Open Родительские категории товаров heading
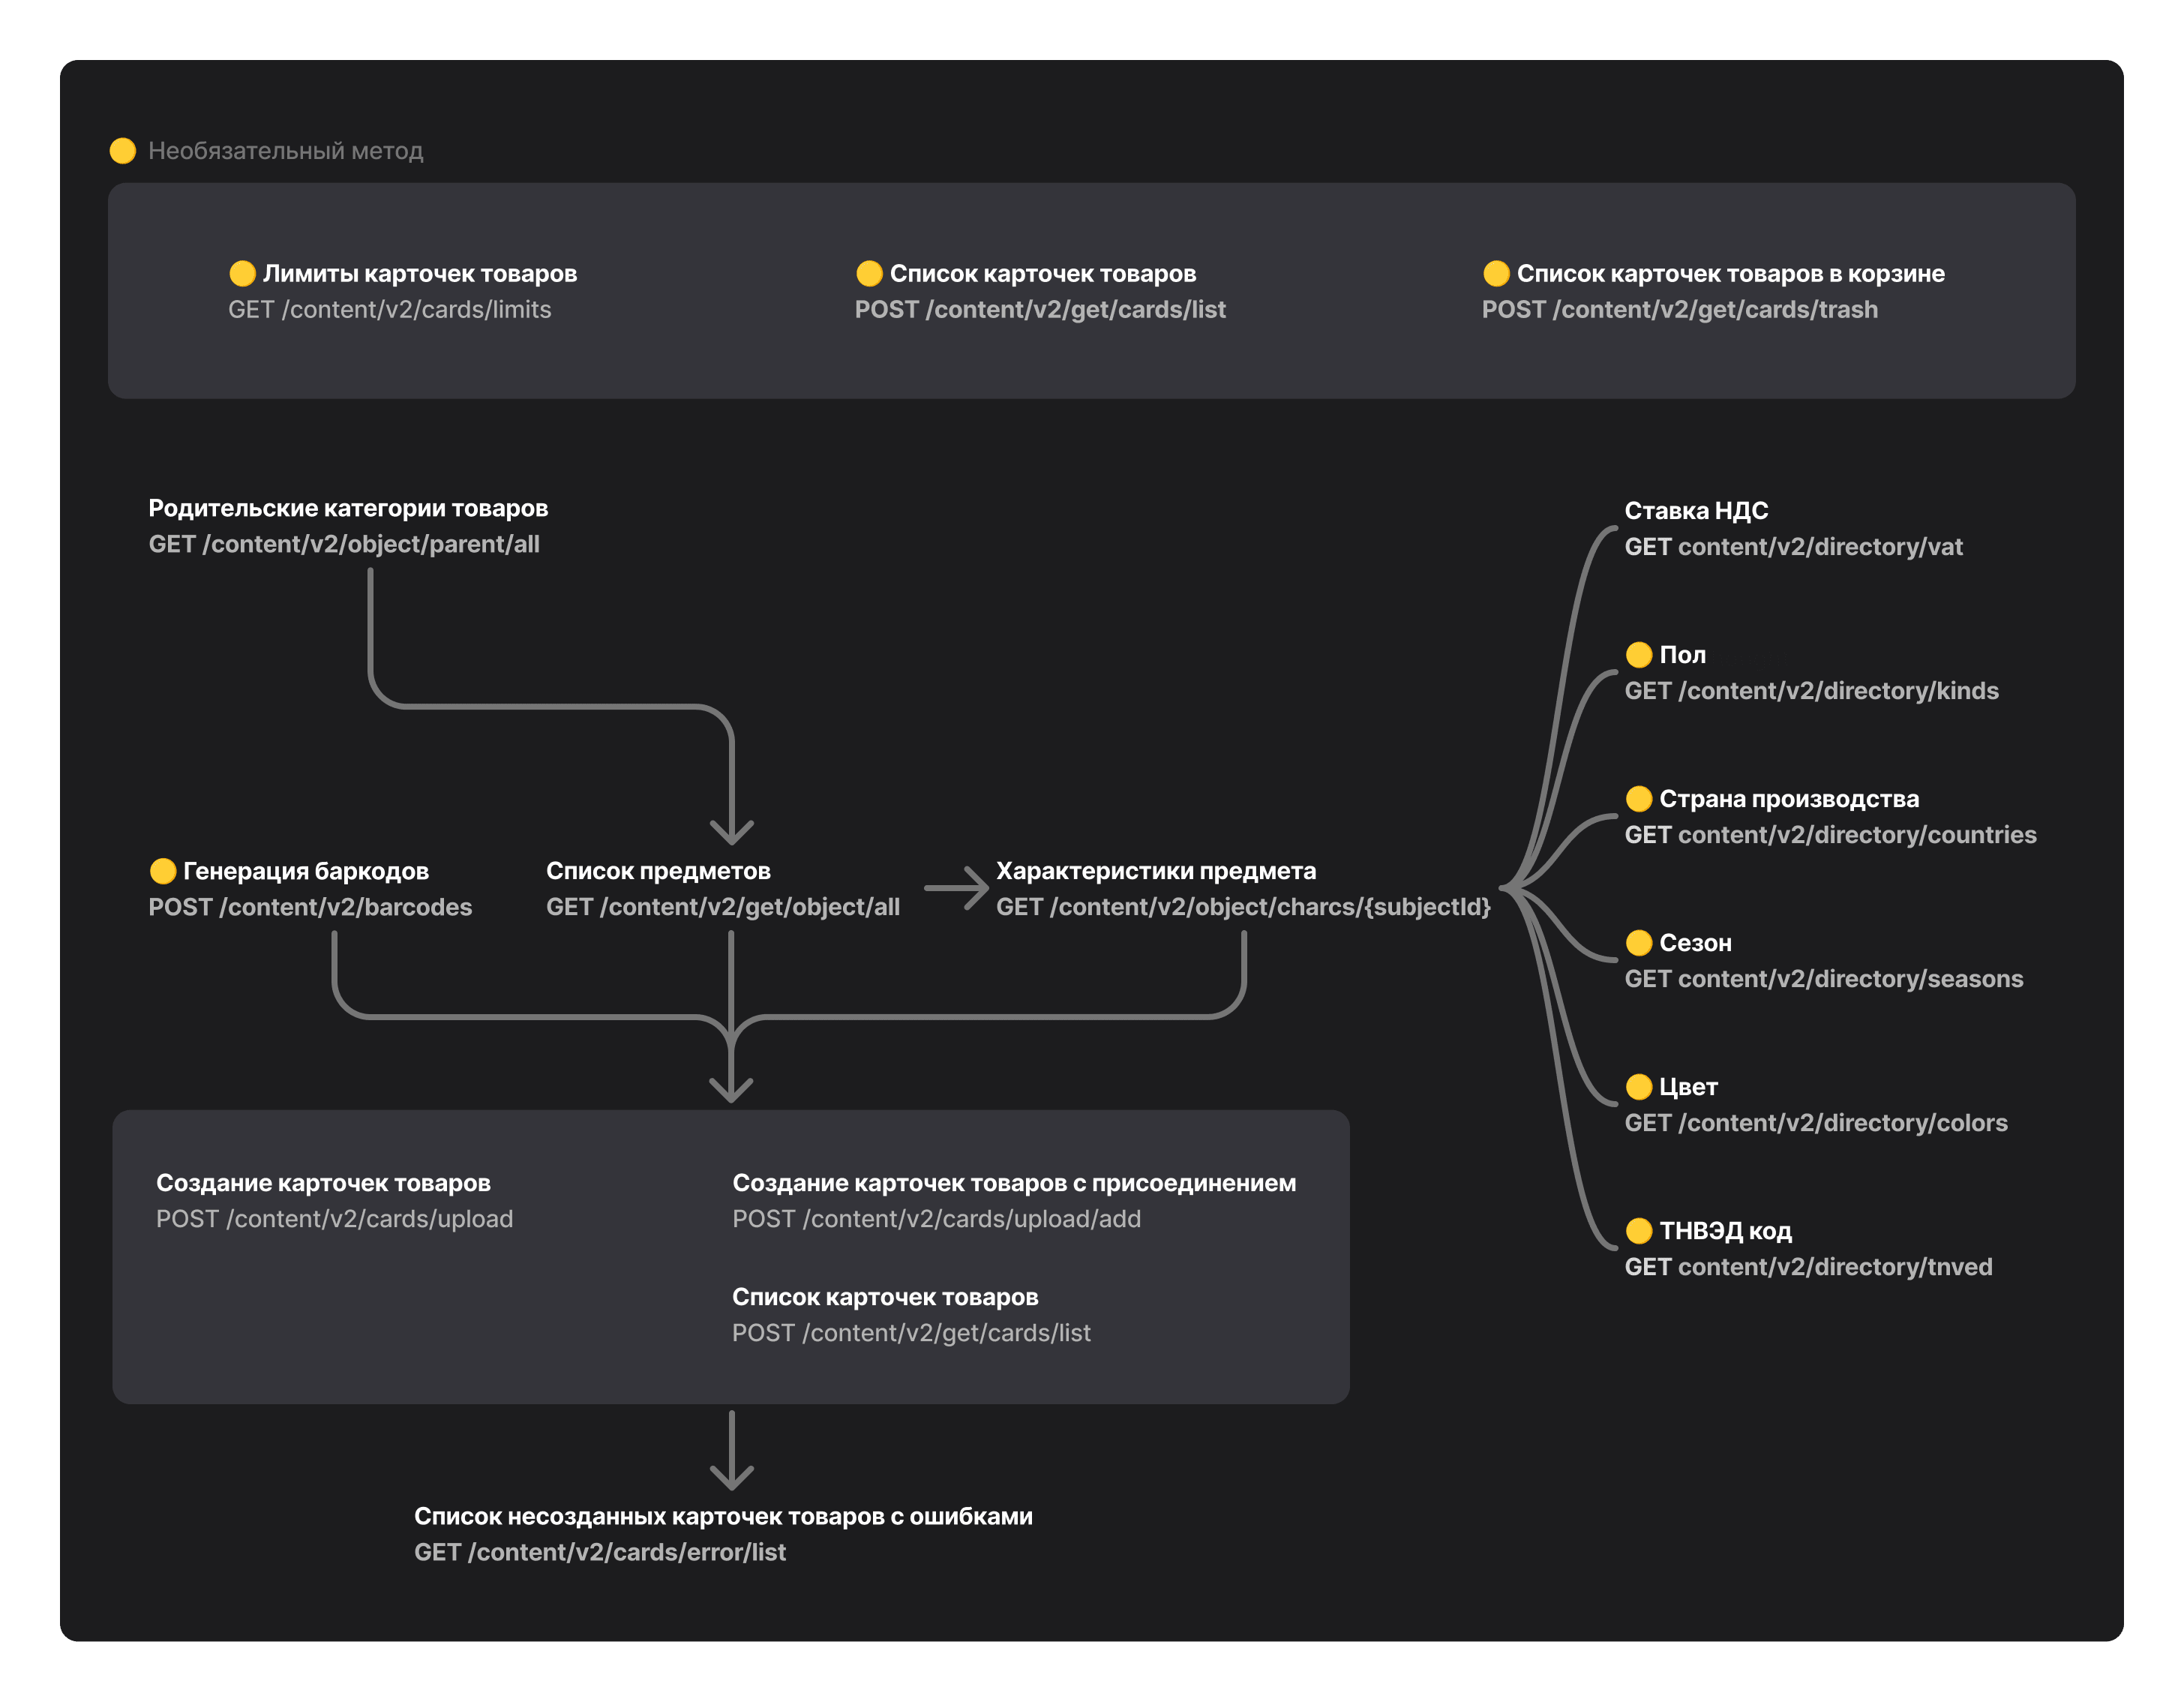 point(348,508)
